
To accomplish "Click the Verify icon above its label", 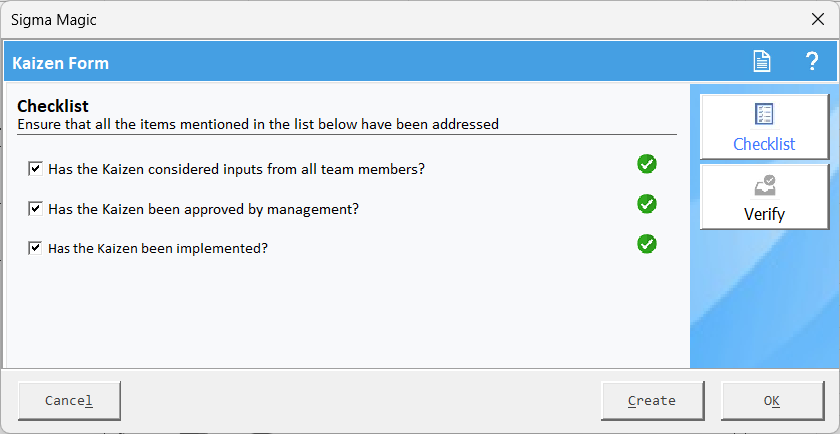I will (764, 185).
